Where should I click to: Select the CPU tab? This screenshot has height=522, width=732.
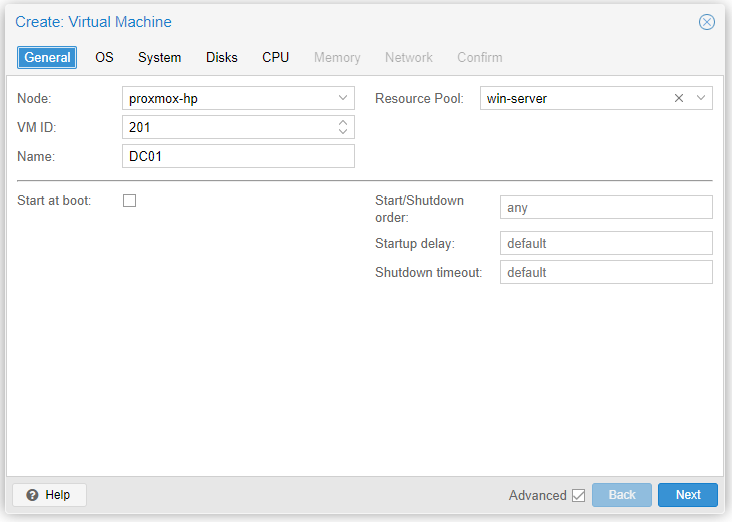pos(276,58)
